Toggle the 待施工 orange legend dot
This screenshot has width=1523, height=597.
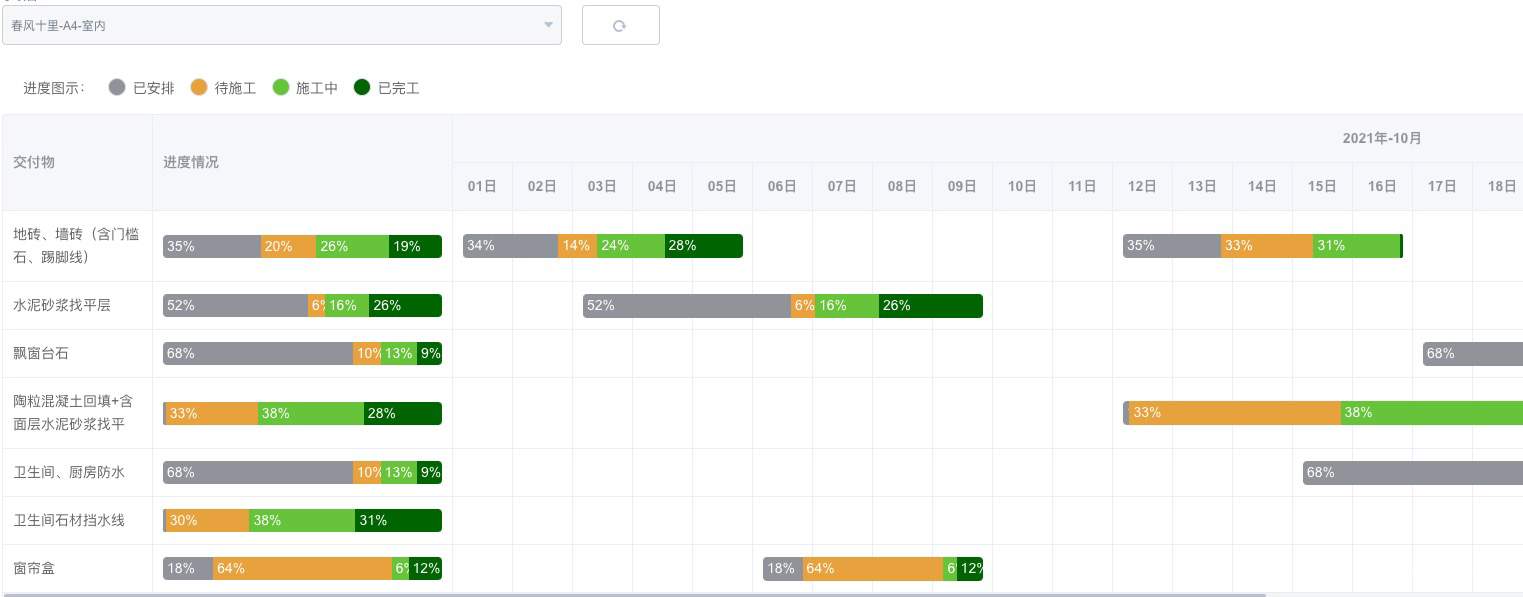point(198,88)
